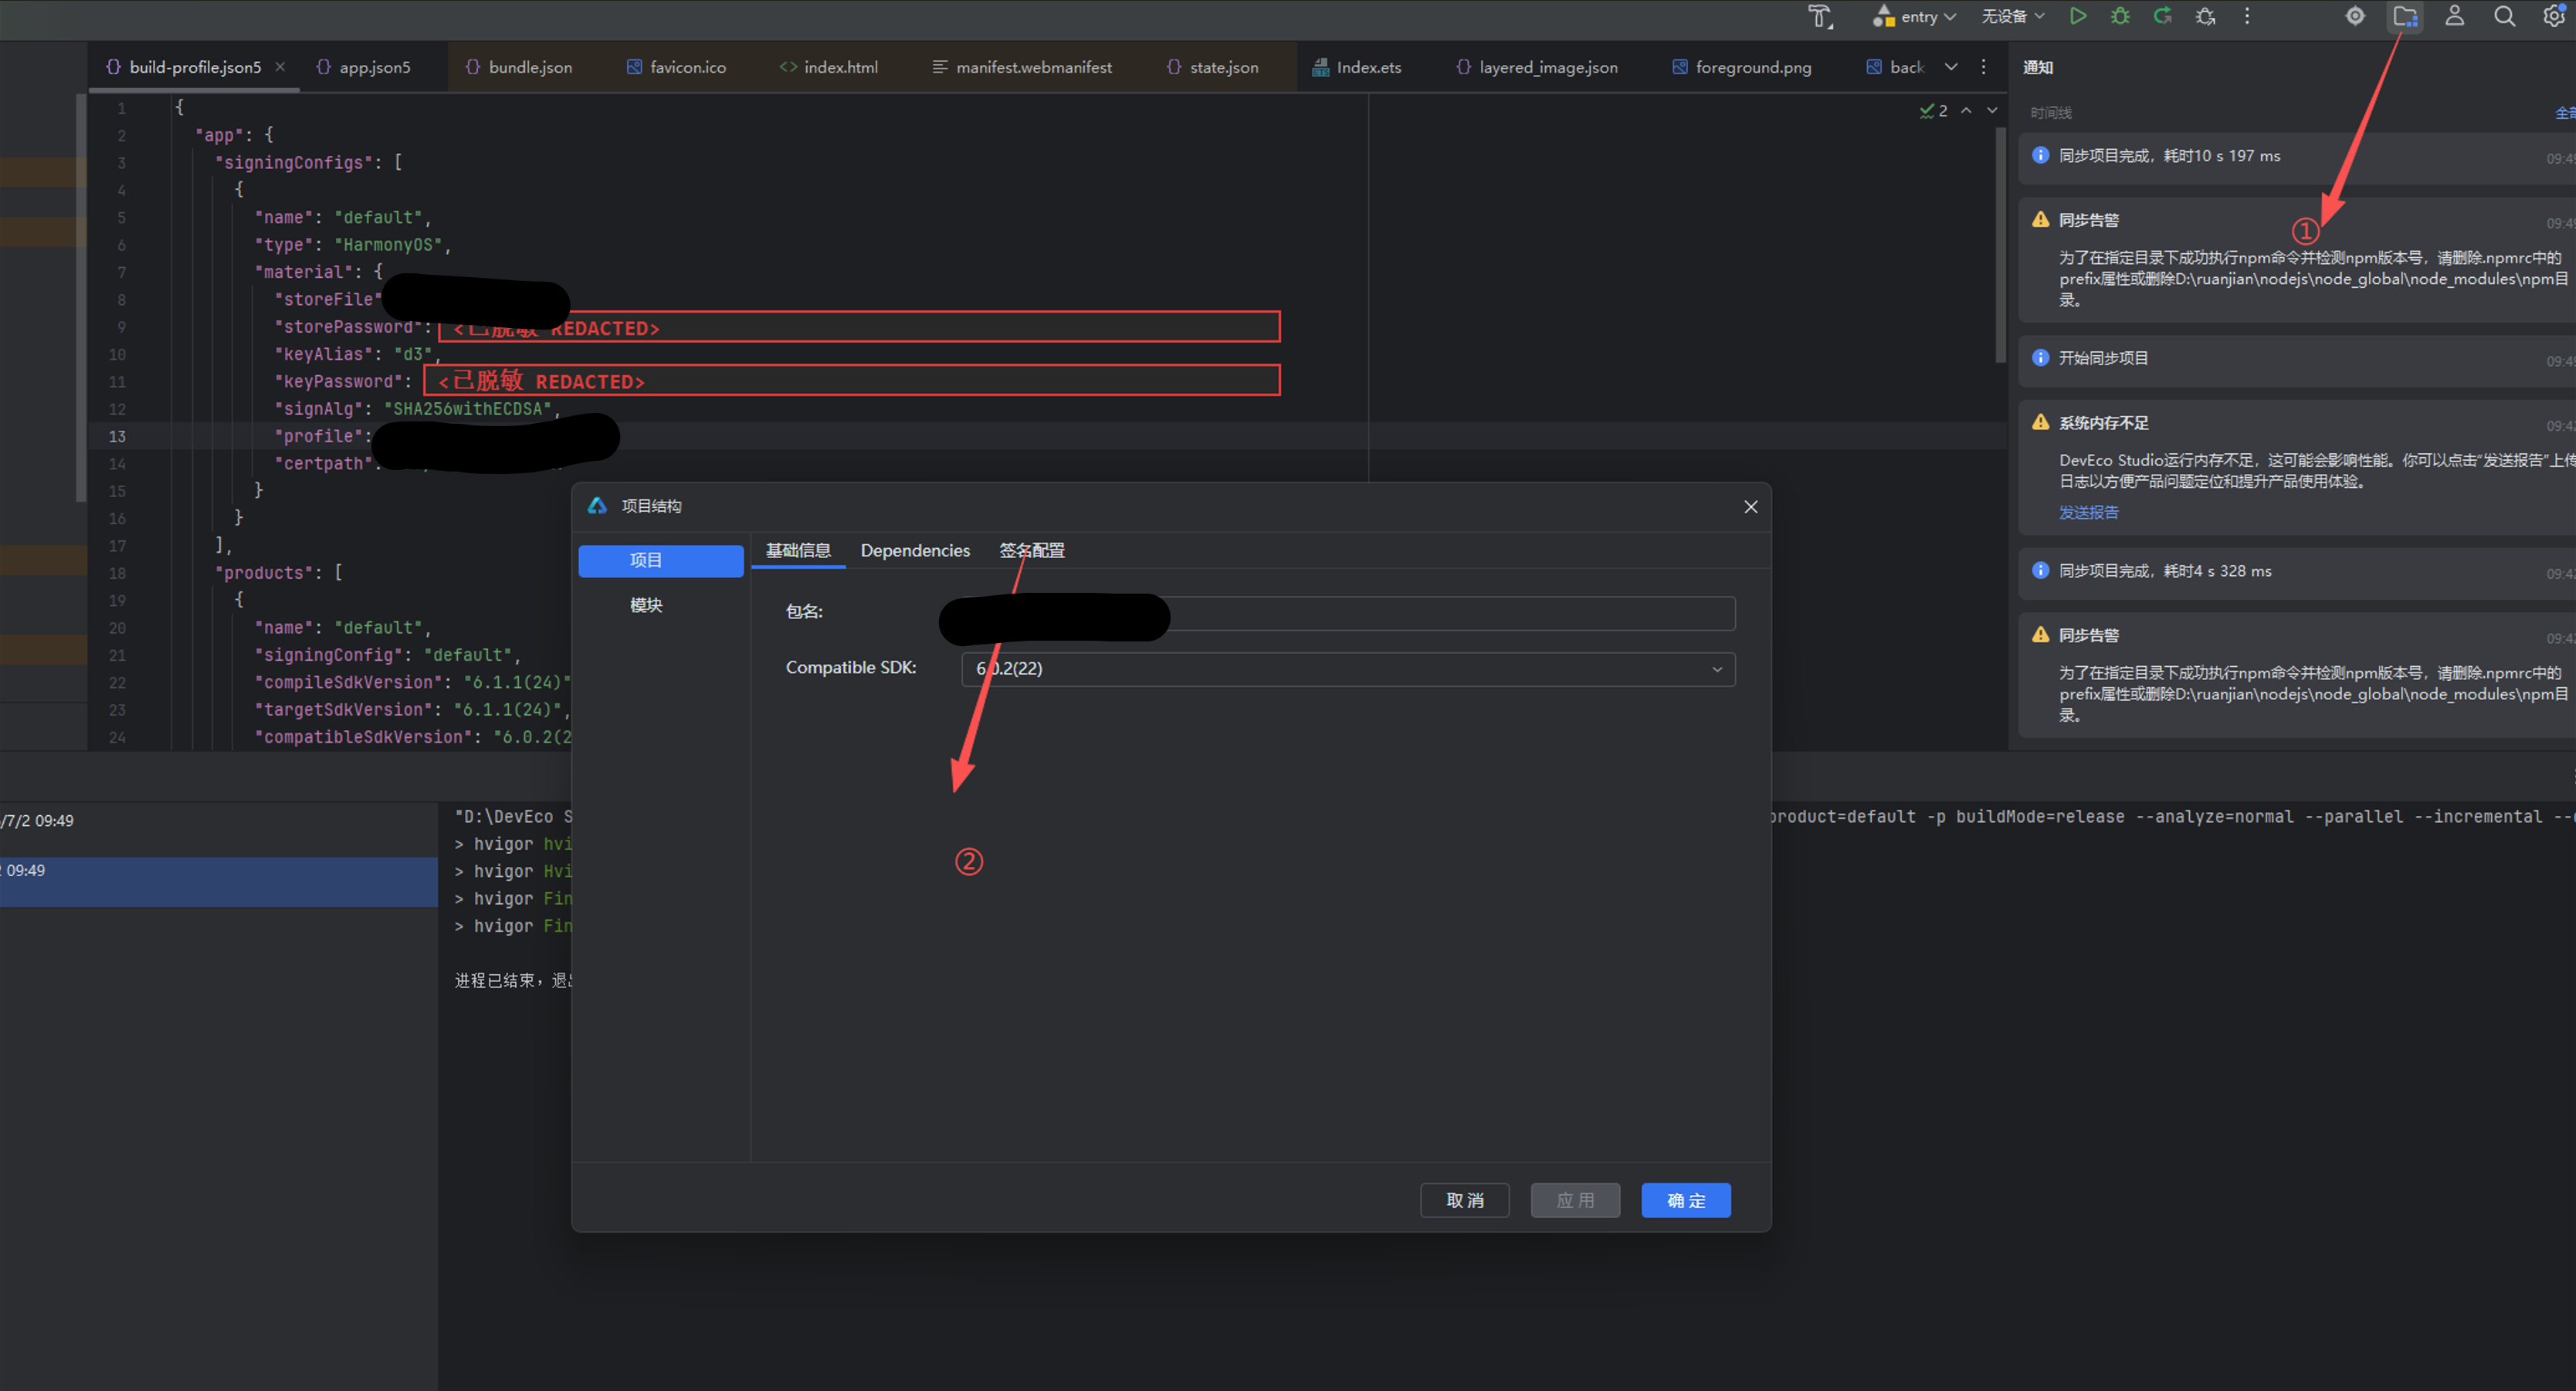
Task: Switch to the bundle.json editor tab
Action: pyautogui.click(x=520, y=67)
